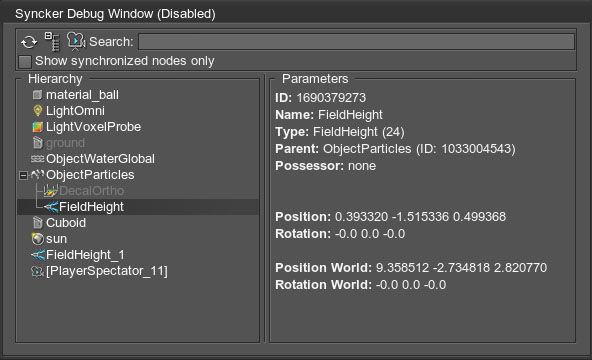Click the material_ball node icon
This screenshot has width=592, height=360.
(x=37, y=95)
